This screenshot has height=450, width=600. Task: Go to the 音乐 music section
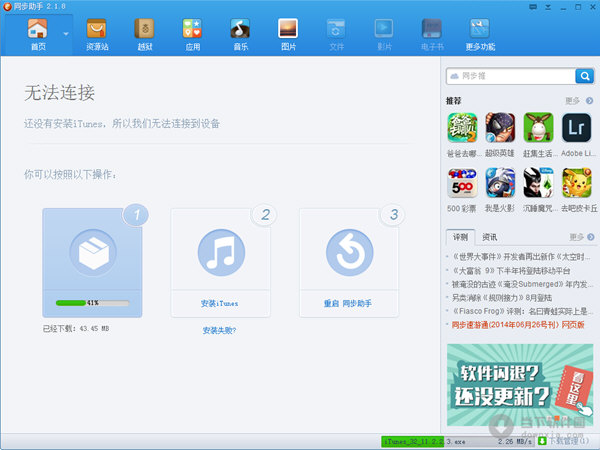(x=240, y=33)
